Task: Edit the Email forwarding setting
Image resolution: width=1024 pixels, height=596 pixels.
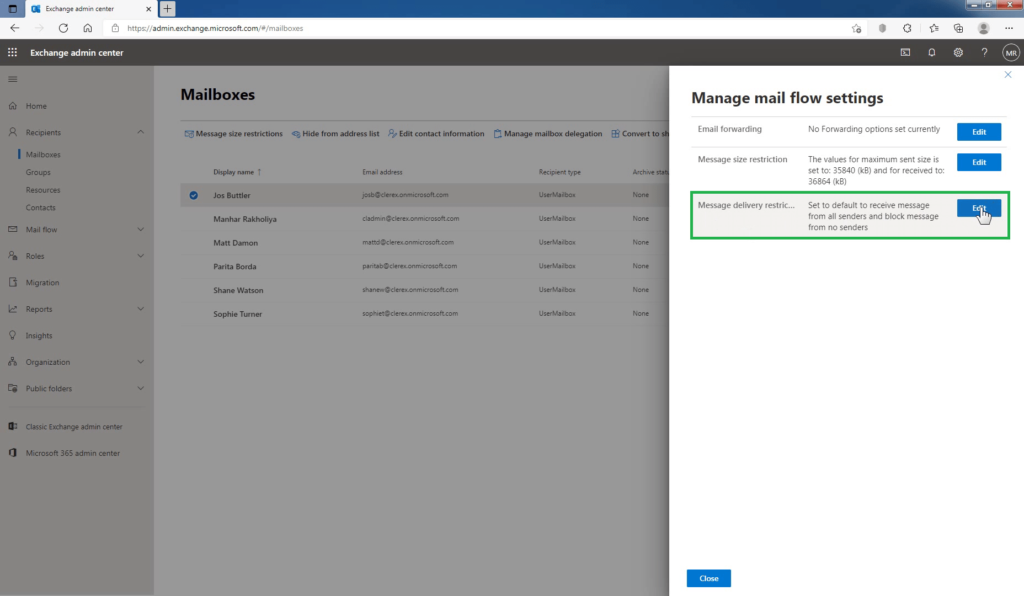Action: 979,132
